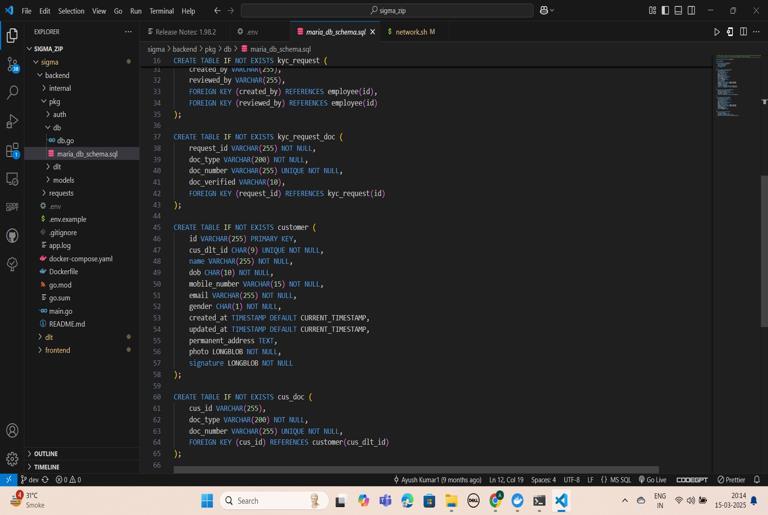Viewport: 768px width, 515px height.
Task: Open Windows Start menu
Action: [207, 501]
